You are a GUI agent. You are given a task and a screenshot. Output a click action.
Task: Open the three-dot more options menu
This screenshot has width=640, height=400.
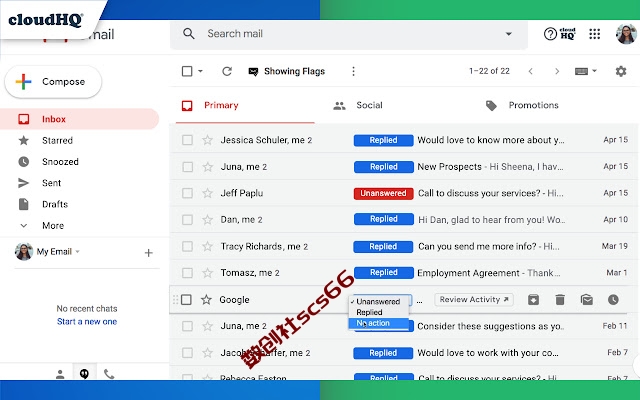coord(353,71)
